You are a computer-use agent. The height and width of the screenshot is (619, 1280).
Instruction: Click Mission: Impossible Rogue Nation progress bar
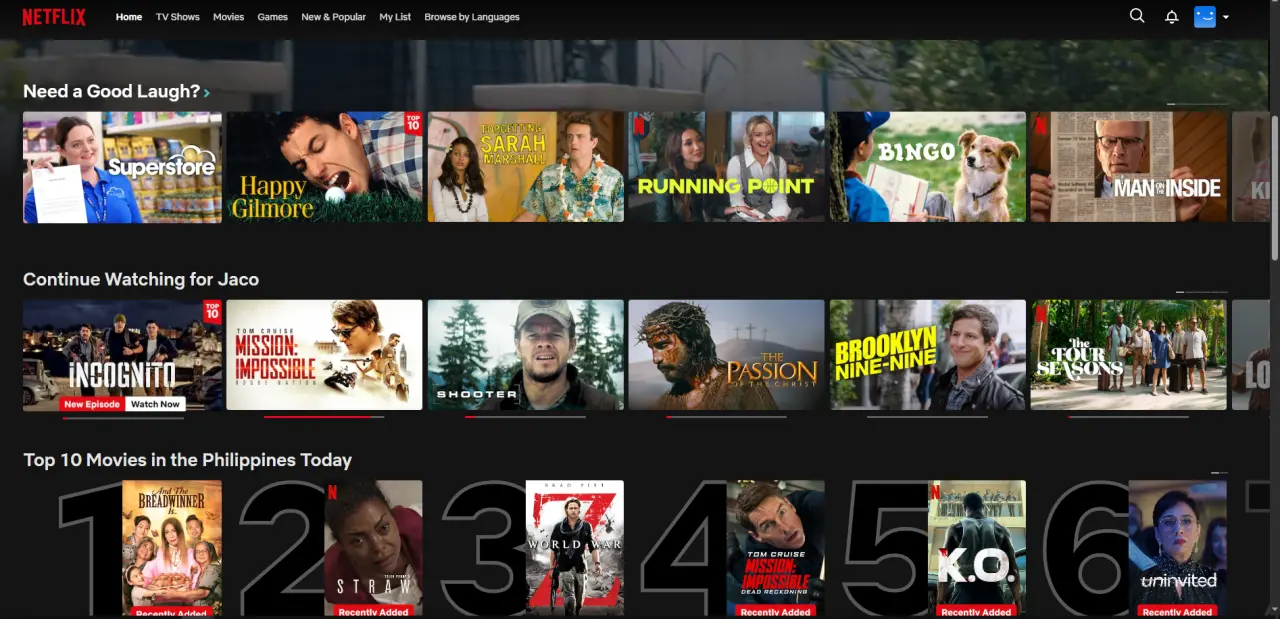coord(324,417)
